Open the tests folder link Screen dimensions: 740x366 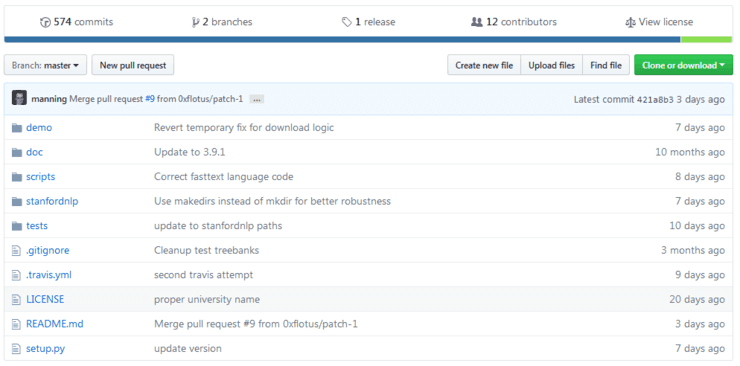coord(37,226)
